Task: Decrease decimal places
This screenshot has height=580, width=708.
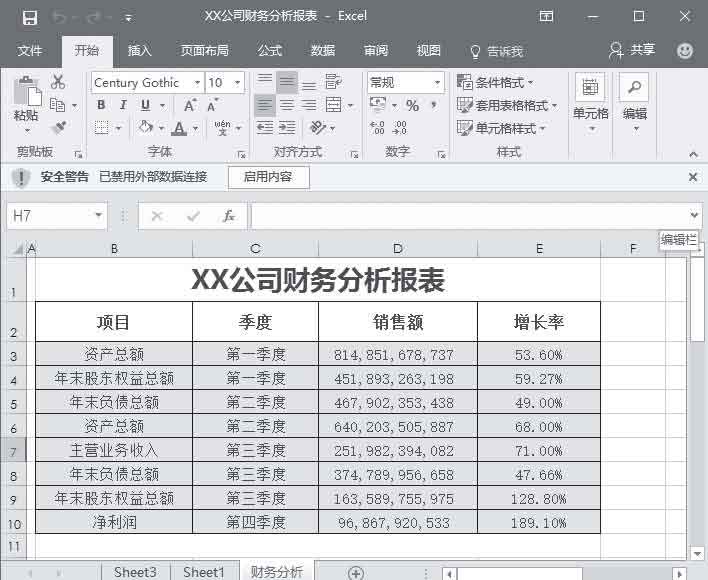Action: (400, 128)
